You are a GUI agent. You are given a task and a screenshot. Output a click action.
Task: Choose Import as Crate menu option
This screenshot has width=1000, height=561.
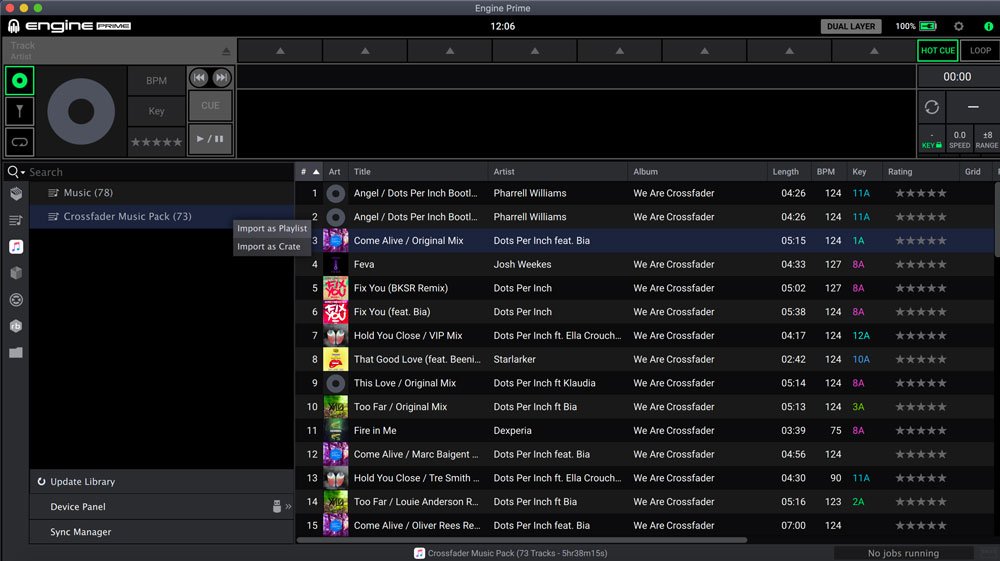click(x=269, y=247)
